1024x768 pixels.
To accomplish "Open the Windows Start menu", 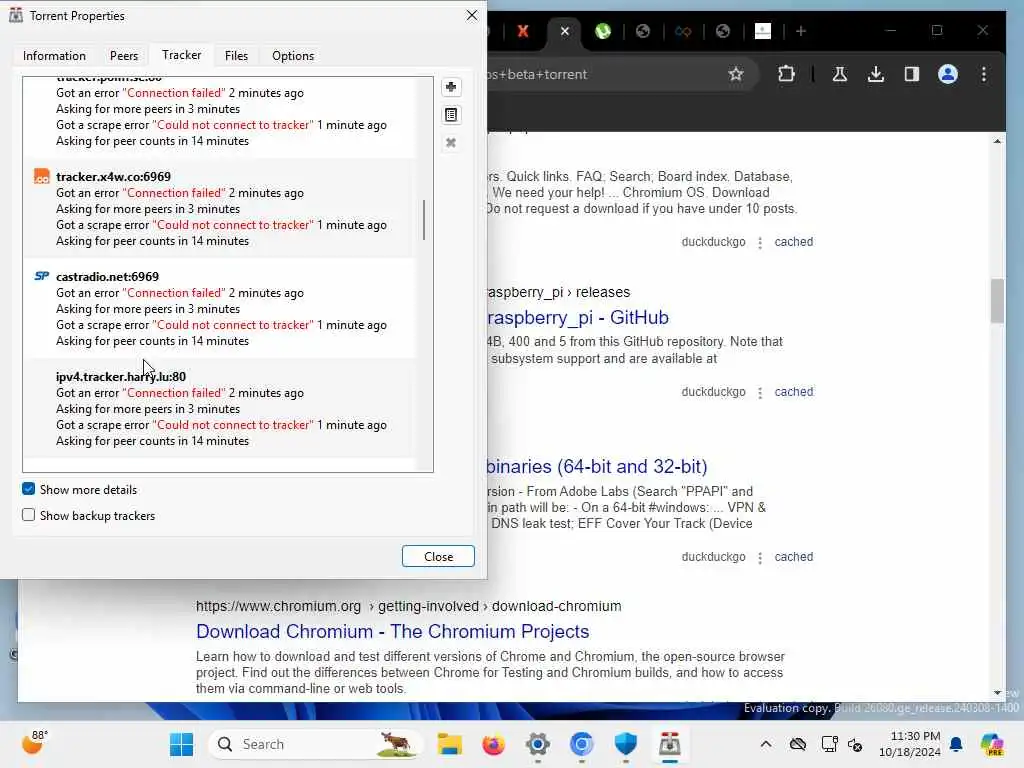I will [181, 744].
